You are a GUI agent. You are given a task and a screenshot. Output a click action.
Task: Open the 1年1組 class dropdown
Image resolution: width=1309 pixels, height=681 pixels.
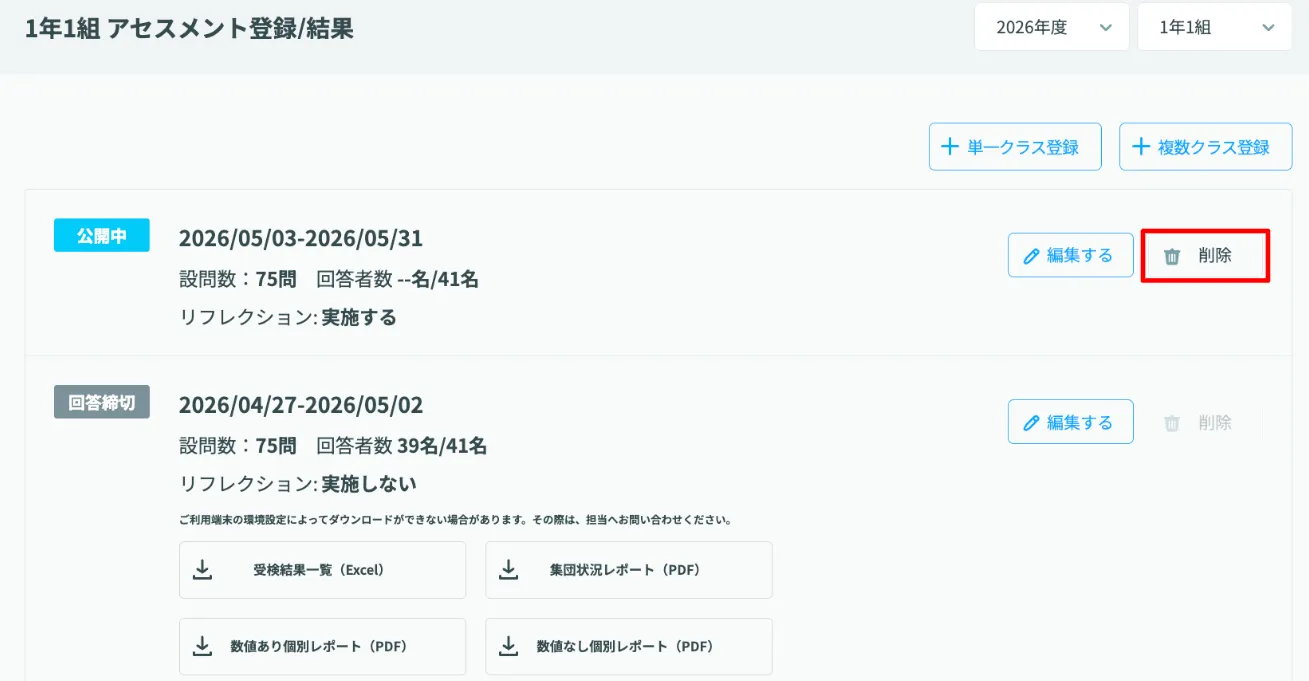1215,27
